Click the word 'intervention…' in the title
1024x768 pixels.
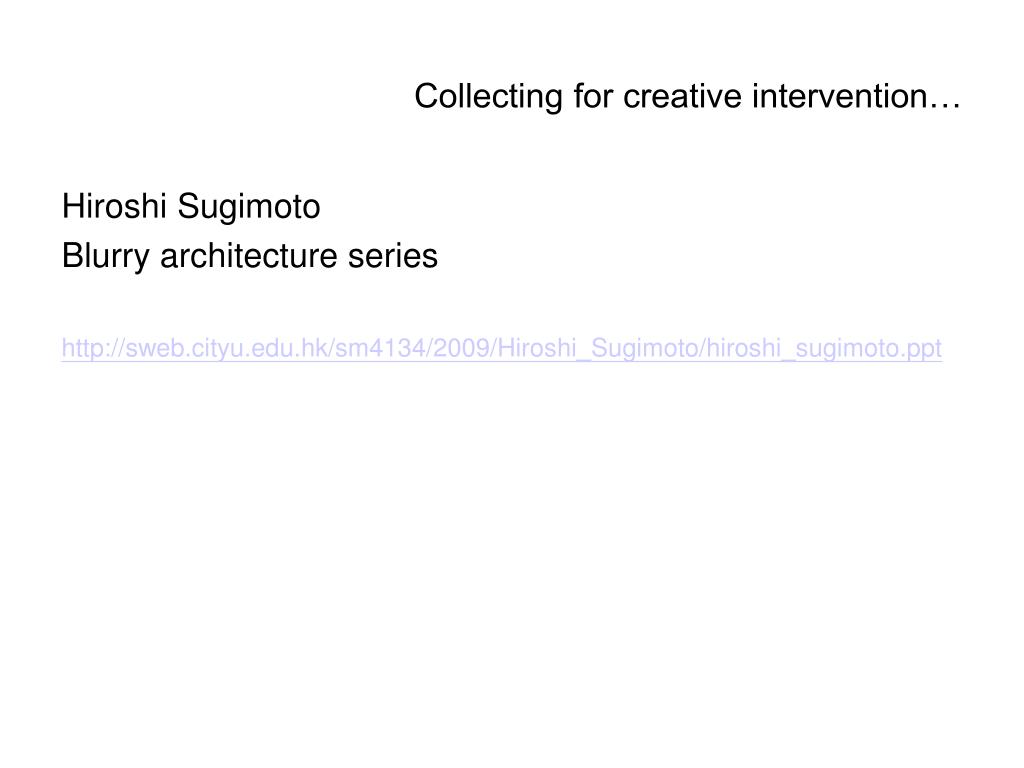click(x=856, y=97)
